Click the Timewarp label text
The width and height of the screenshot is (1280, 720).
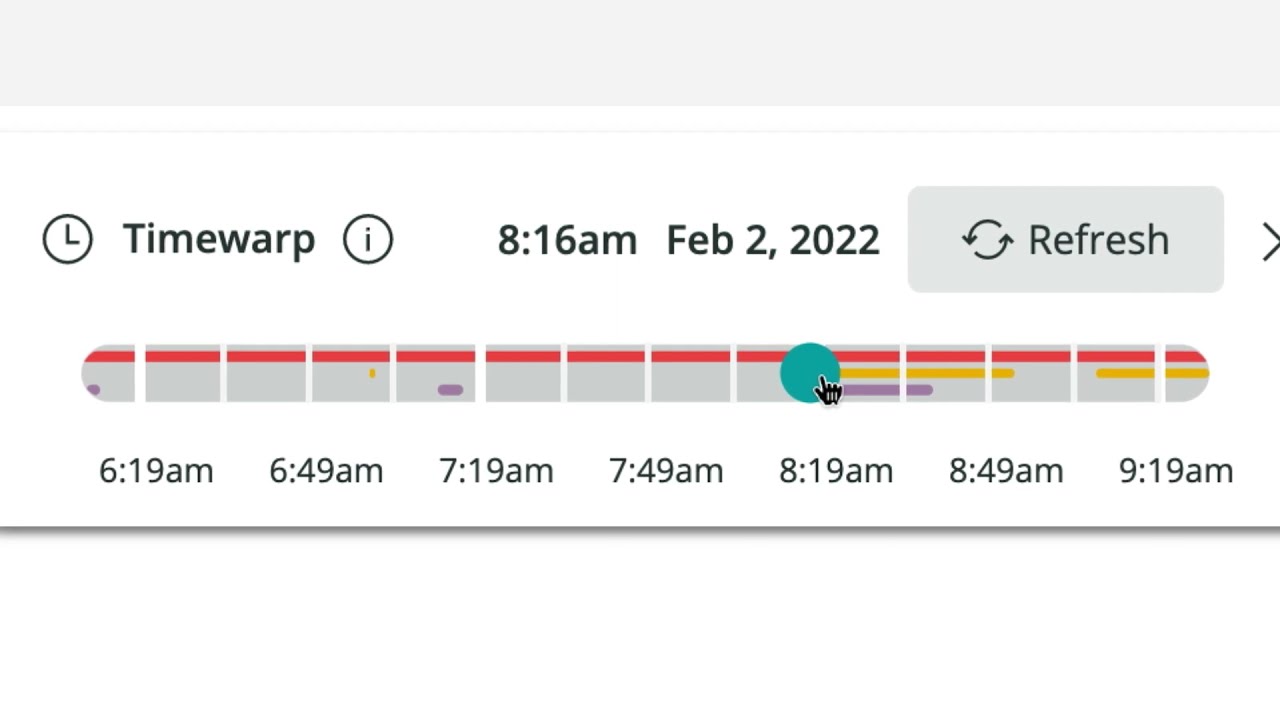(x=219, y=240)
